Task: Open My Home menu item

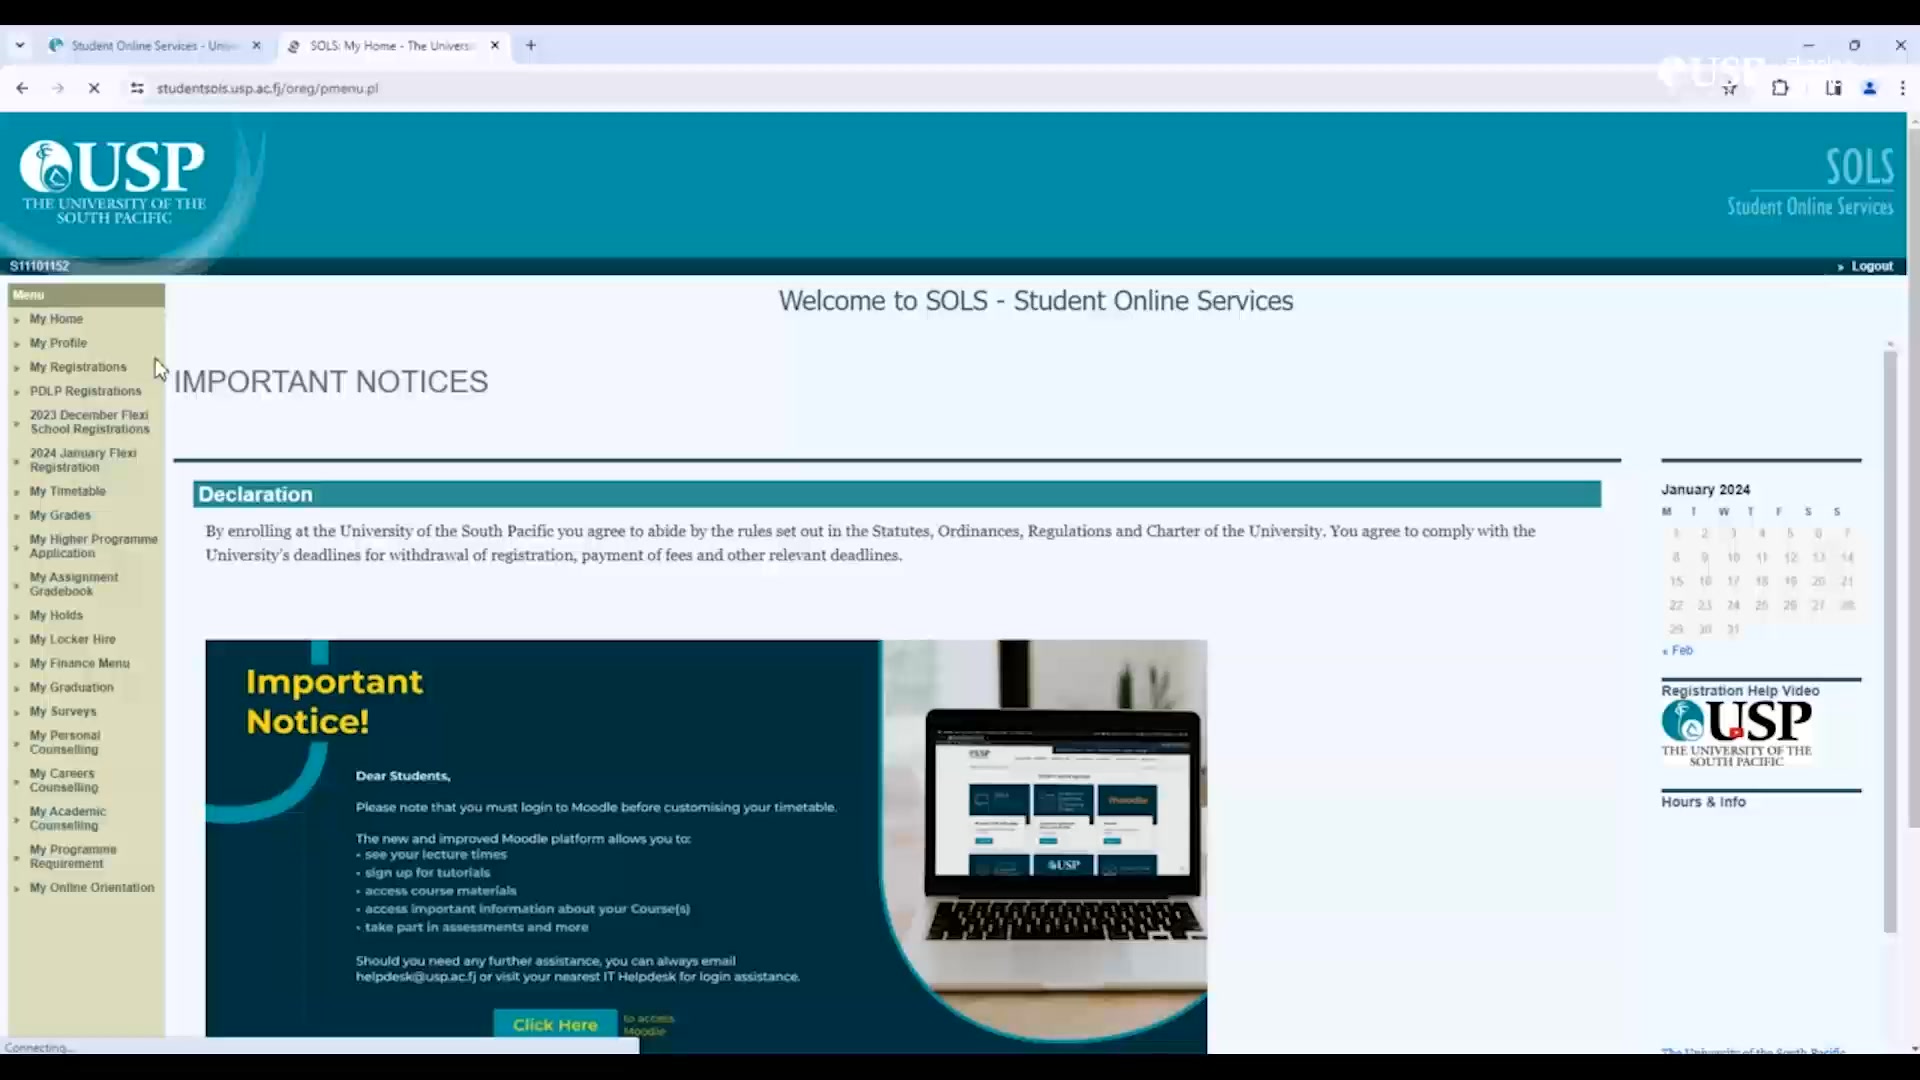Action: click(x=56, y=319)
